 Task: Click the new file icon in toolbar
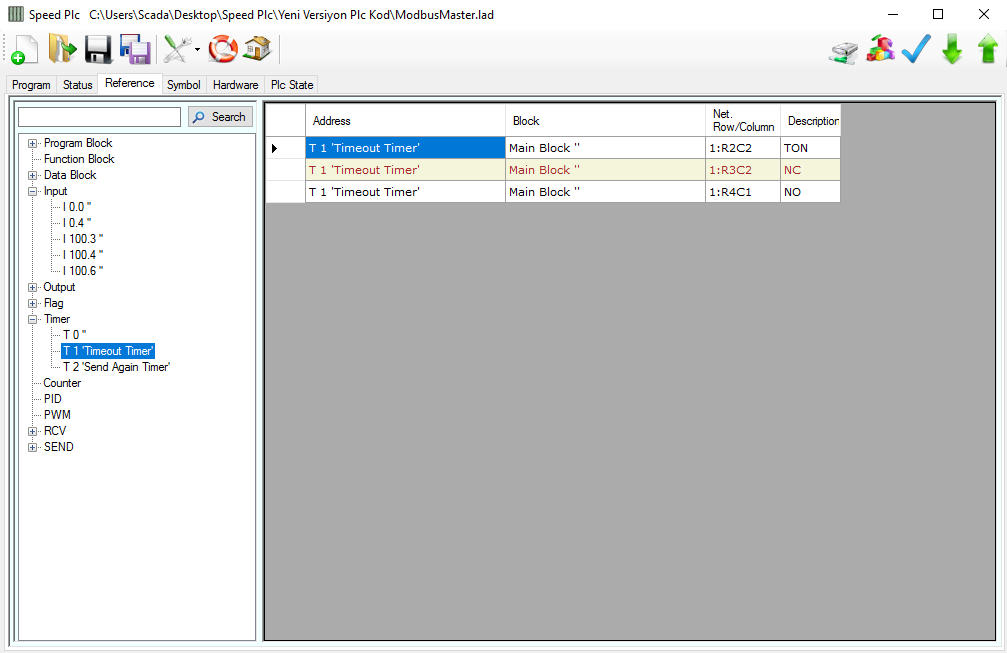tap(24, 49)
